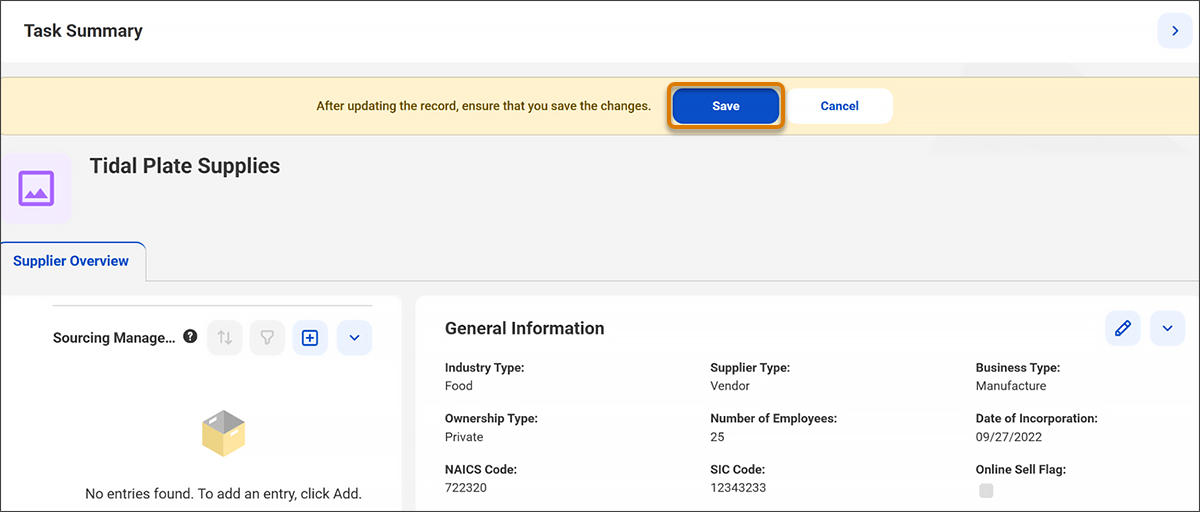Viewport: 1200px width, 512px height.
Task: Click the empty box illustration in Sourcing Manager
Action: tap(223, 433)
